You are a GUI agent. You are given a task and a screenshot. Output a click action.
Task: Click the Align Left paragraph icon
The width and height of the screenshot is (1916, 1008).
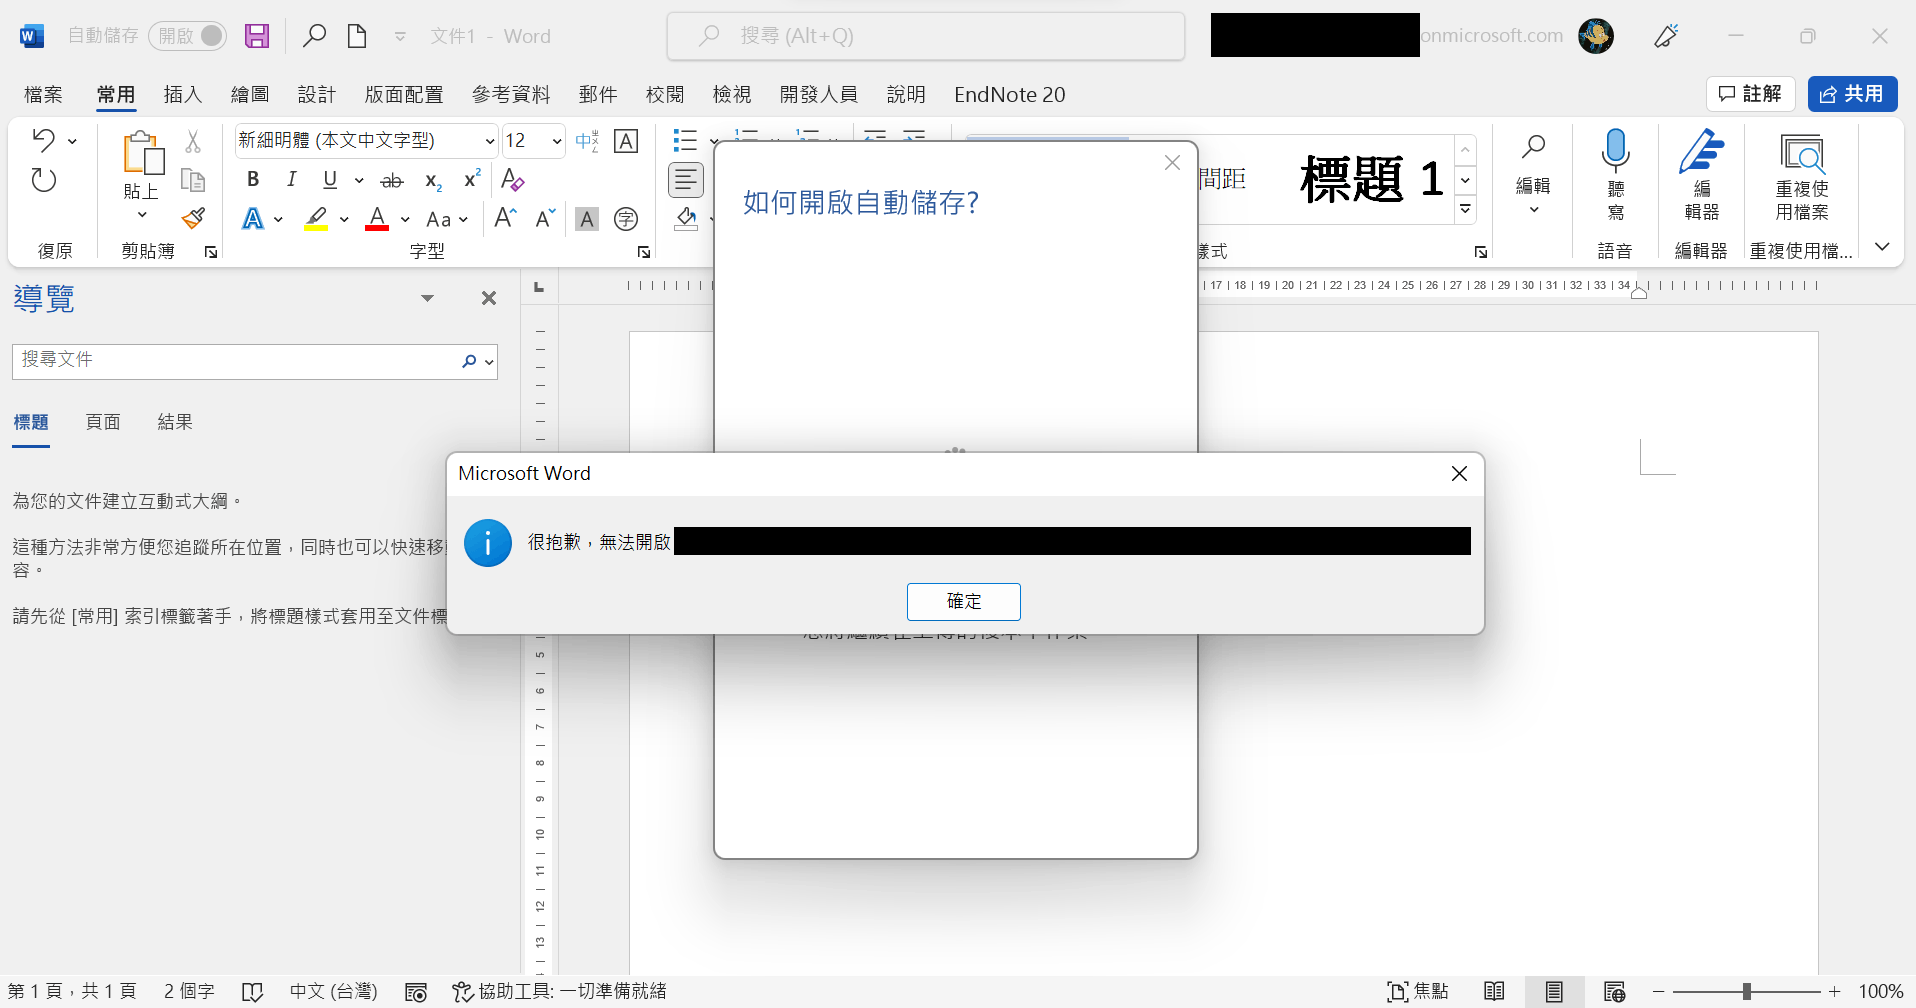click(x=686, y=180)
